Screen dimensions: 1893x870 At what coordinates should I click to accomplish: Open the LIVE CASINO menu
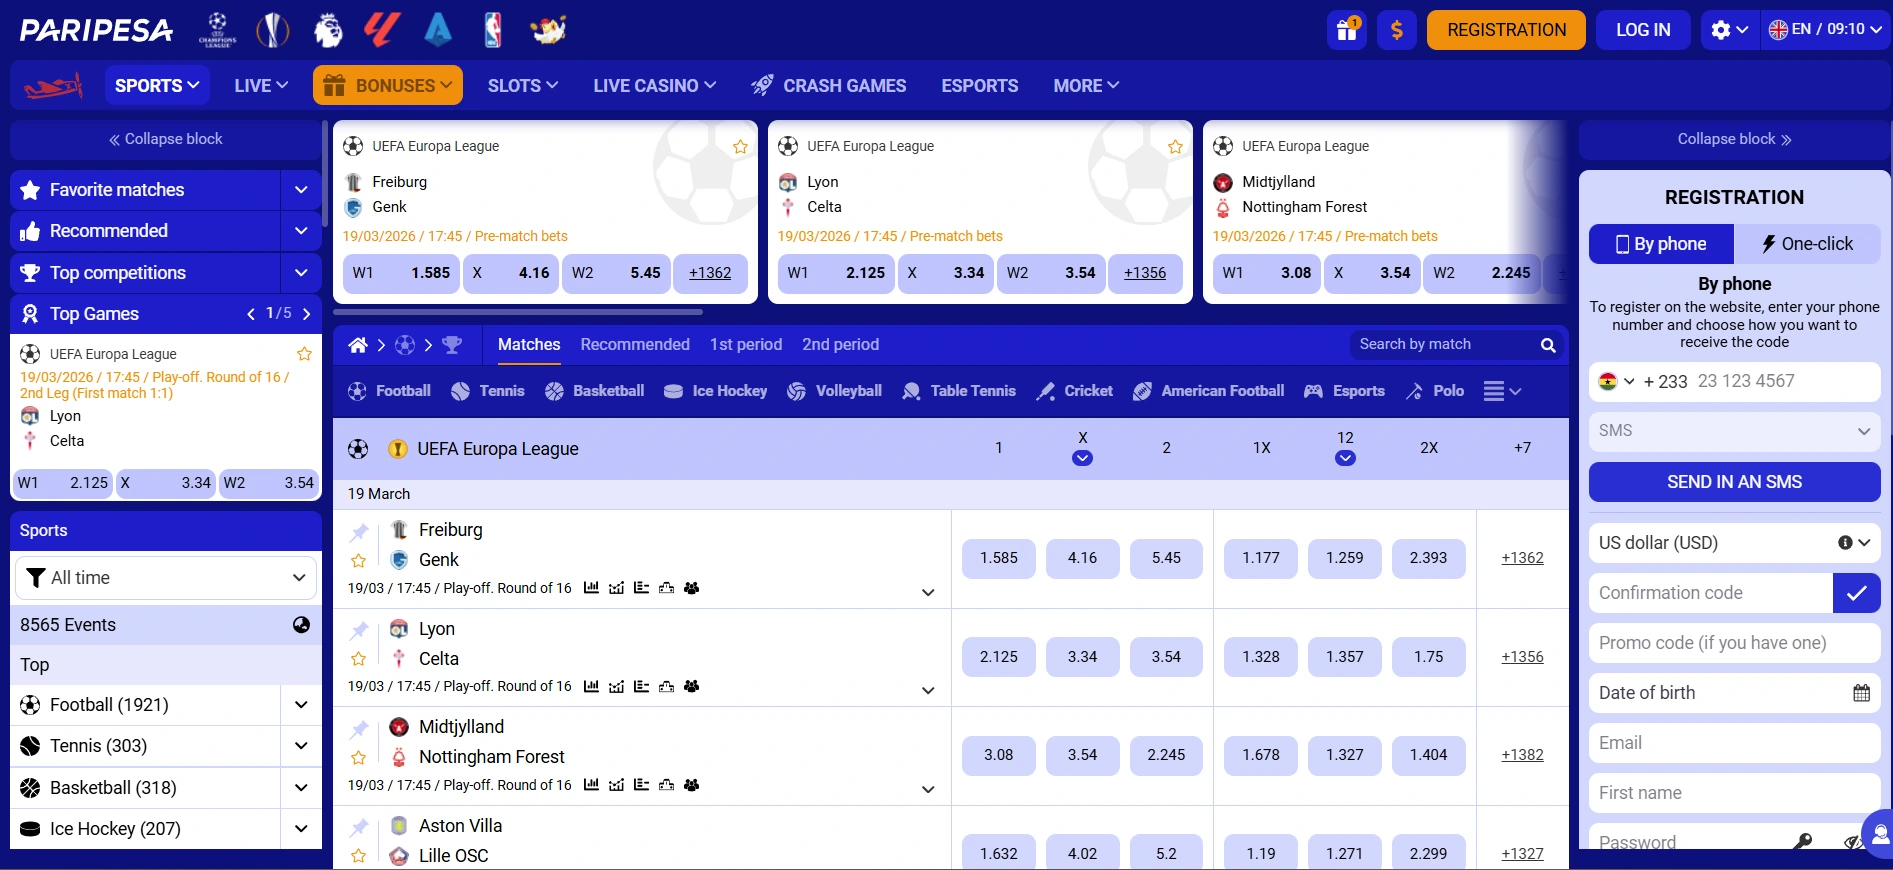[x=654, y=86]
